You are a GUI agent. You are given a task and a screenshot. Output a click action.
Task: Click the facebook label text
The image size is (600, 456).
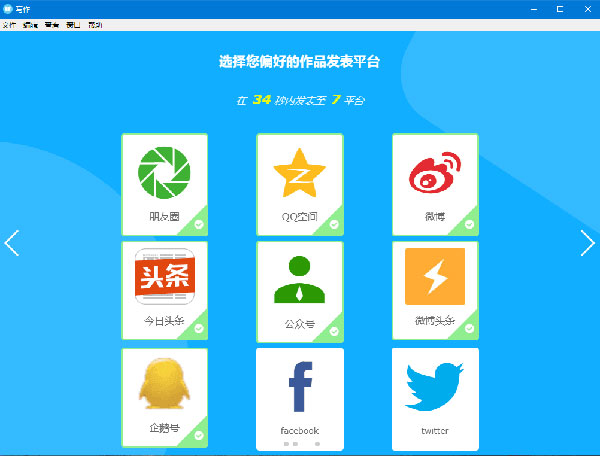click(300, 431)
